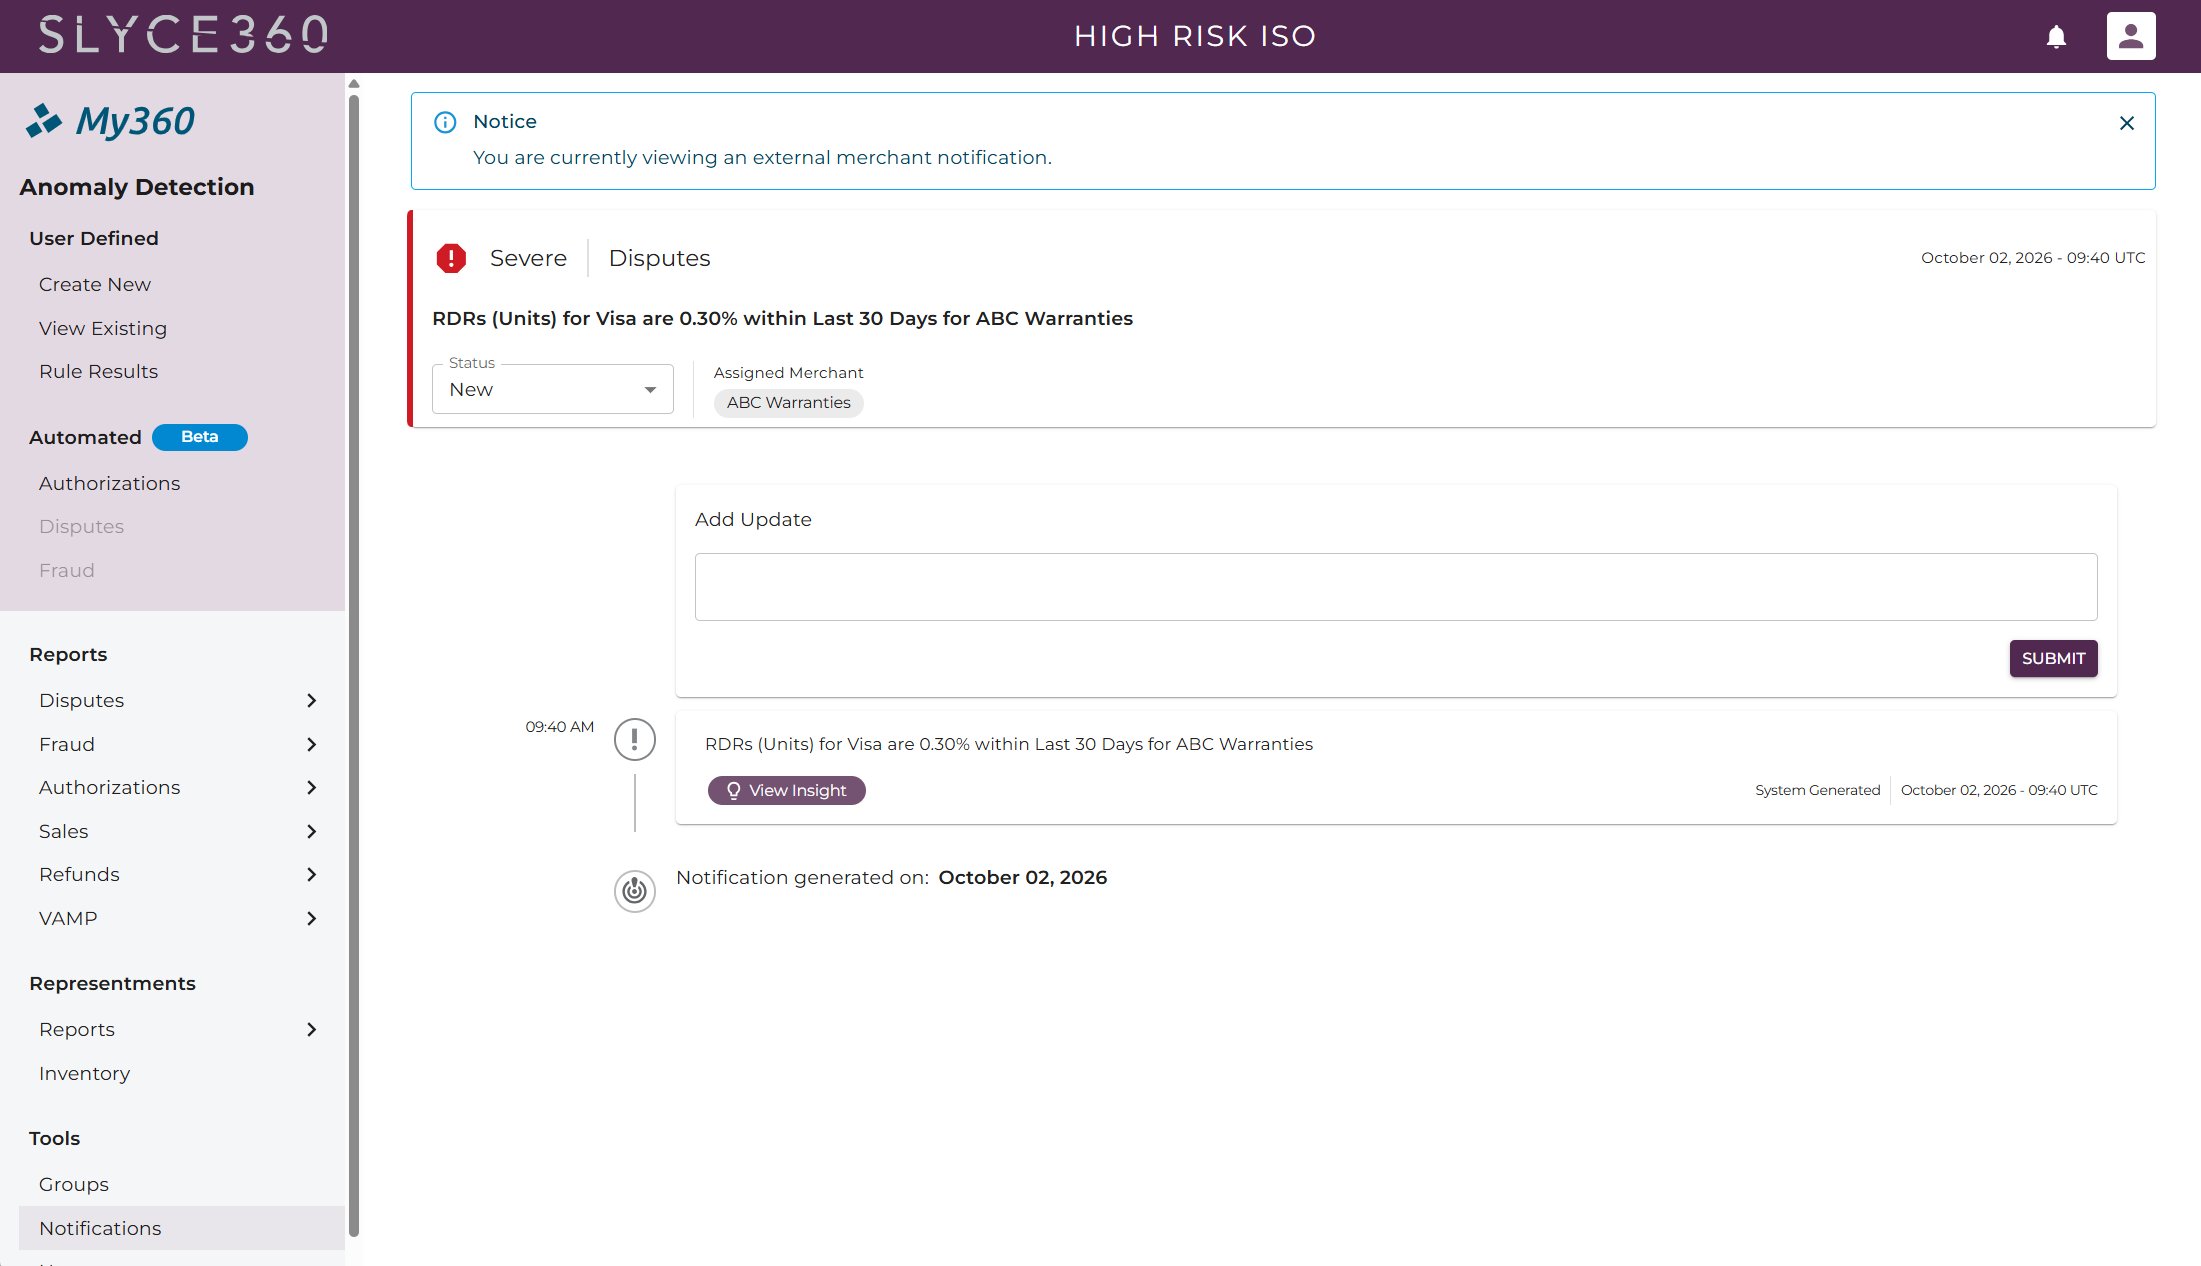Click the bold RDRs (Units) alert headline

782,318
